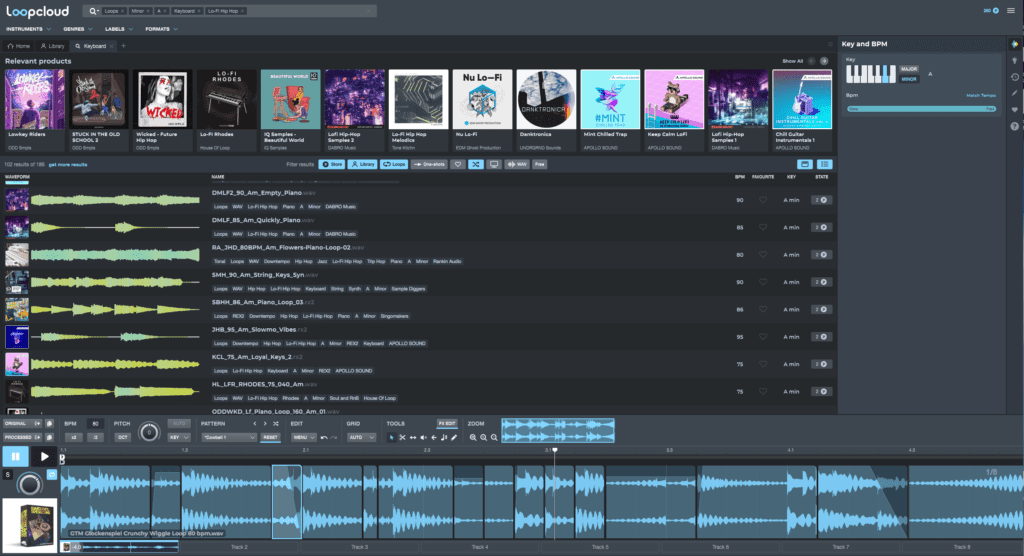Open the Grid AUTO dropdown
1024x556 pixels.
[361, 438]
